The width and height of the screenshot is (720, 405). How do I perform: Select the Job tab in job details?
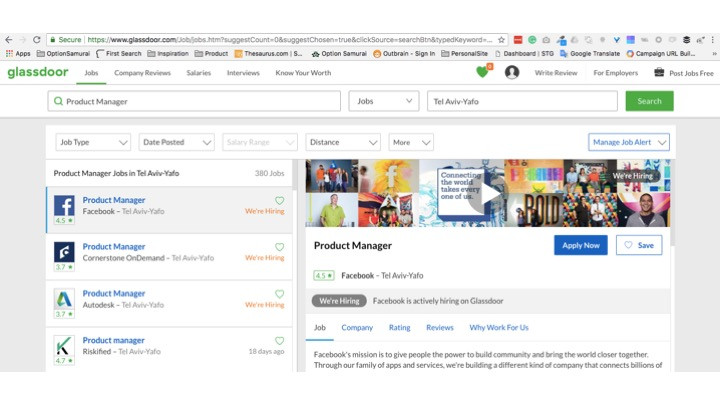point(320,327)
